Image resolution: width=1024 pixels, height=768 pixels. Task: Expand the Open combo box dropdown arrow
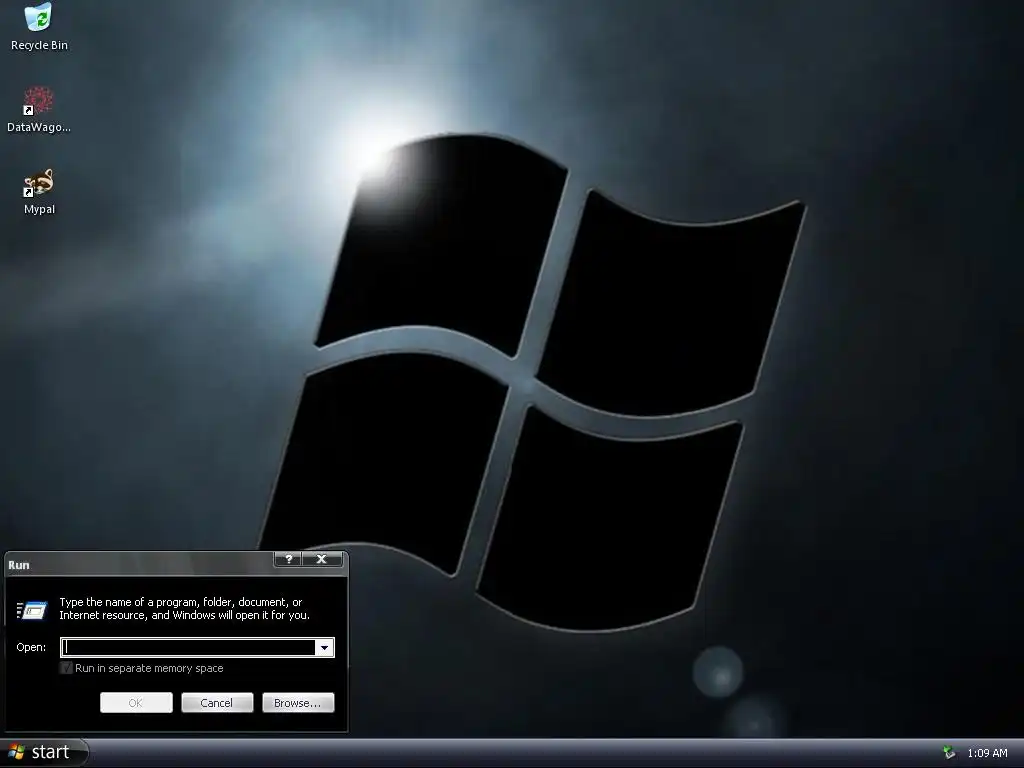[324, 647]
